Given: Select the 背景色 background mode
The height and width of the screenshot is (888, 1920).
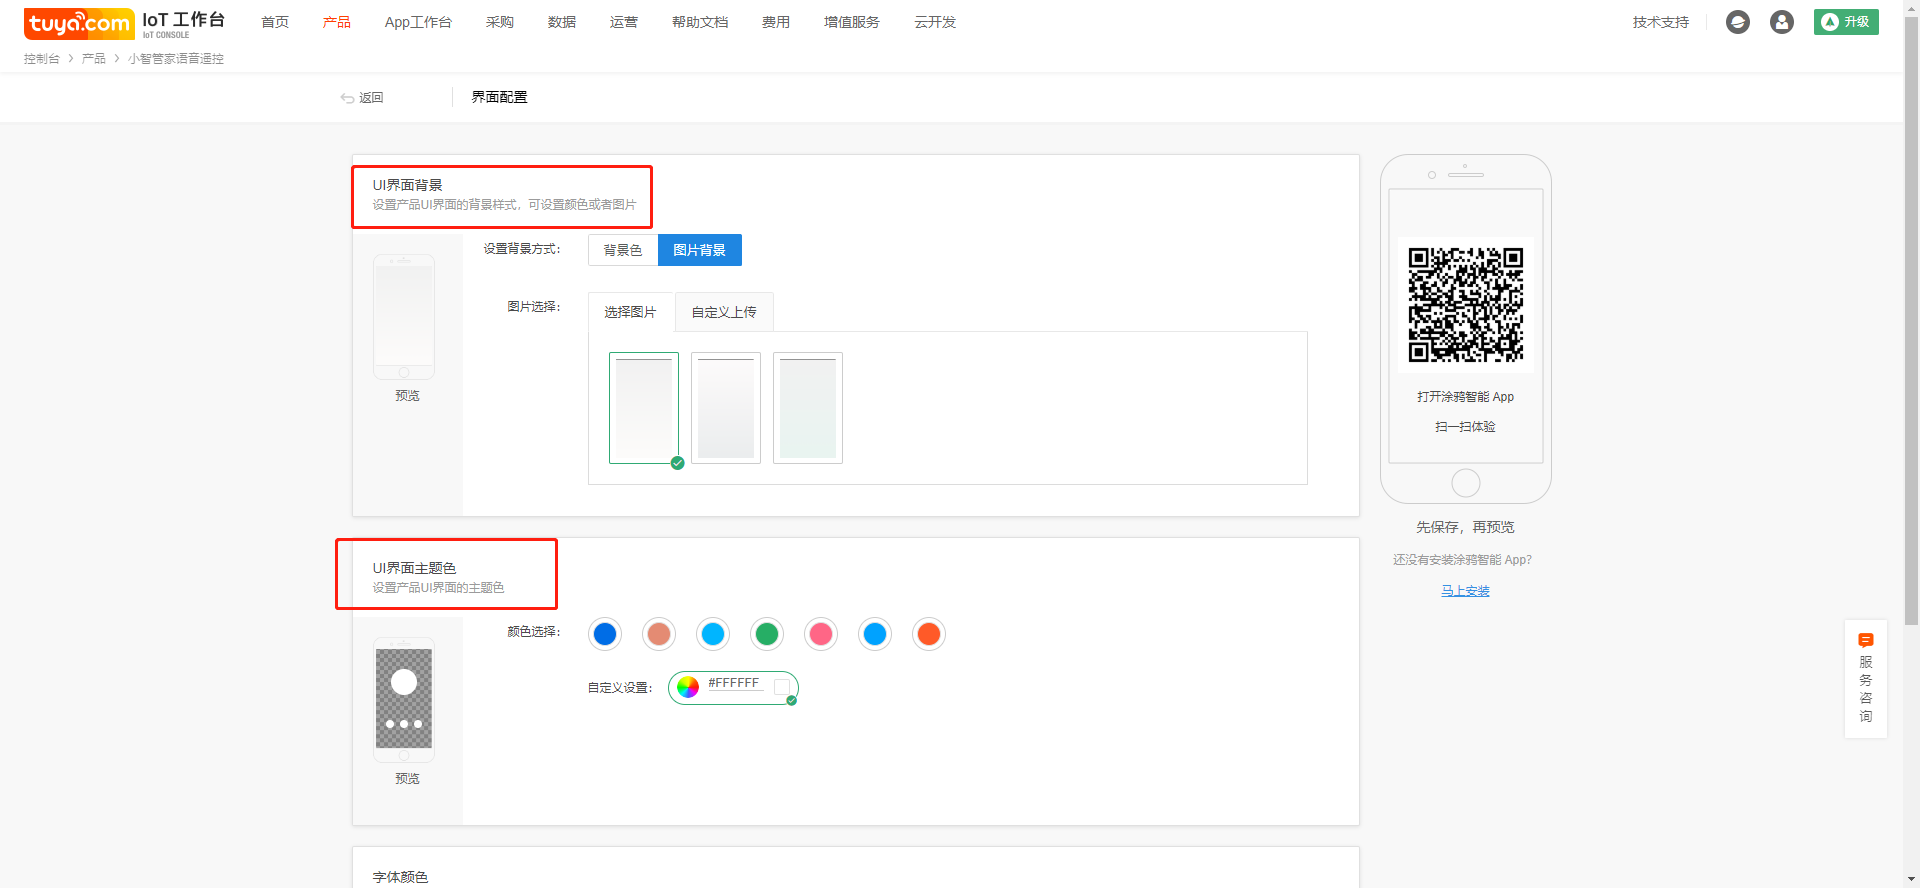Looking at the screenshot, I should click(623, 250).
